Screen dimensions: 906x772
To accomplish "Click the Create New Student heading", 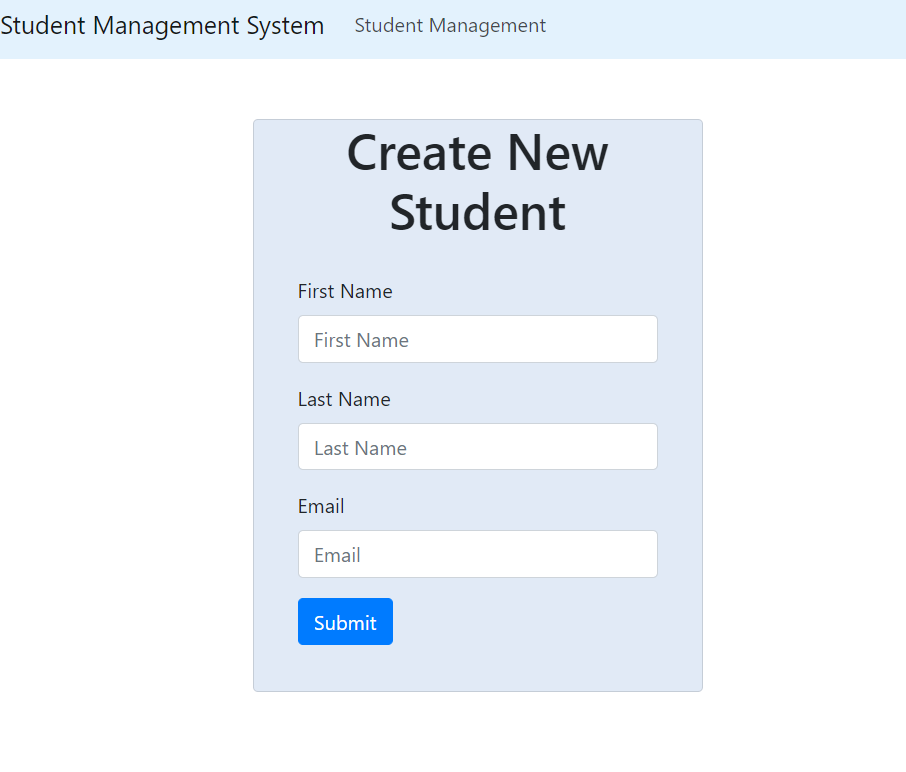I will point(477,183).
